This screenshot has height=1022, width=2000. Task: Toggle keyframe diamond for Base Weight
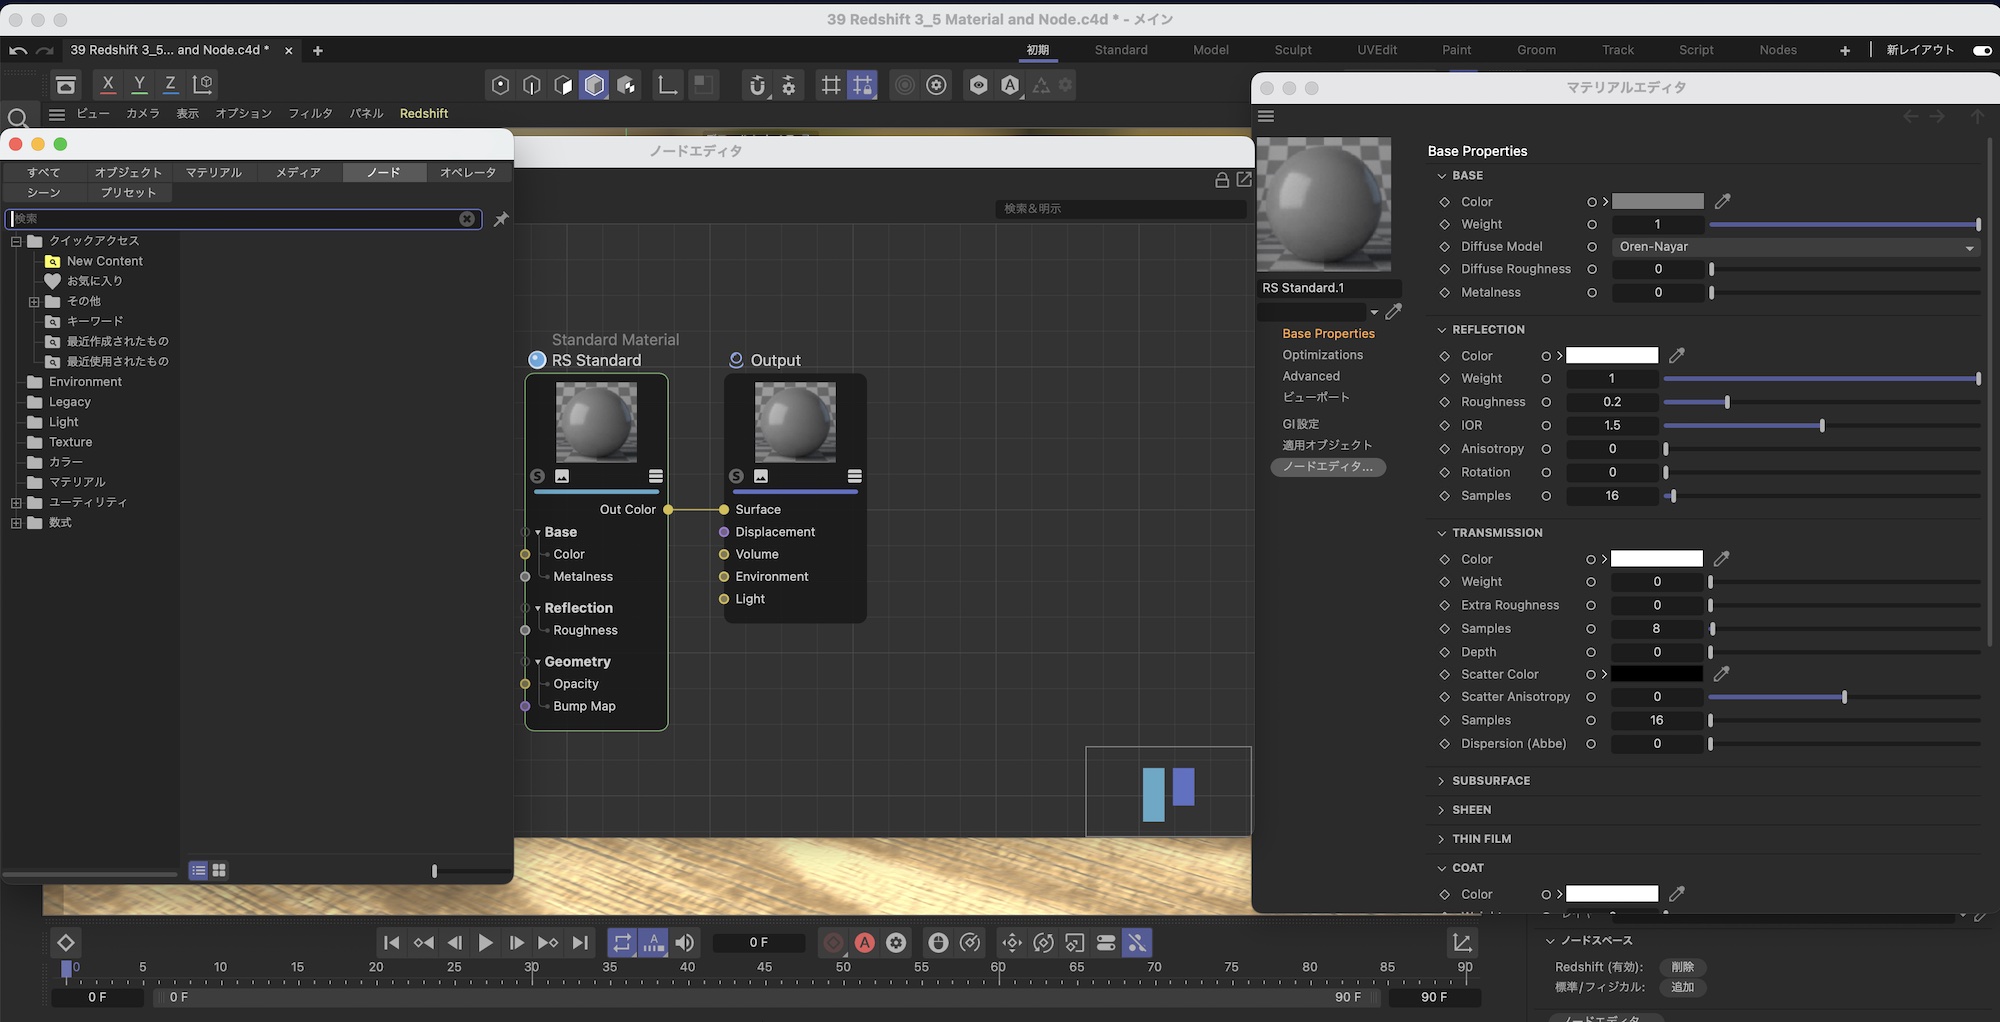[1444, 225]
